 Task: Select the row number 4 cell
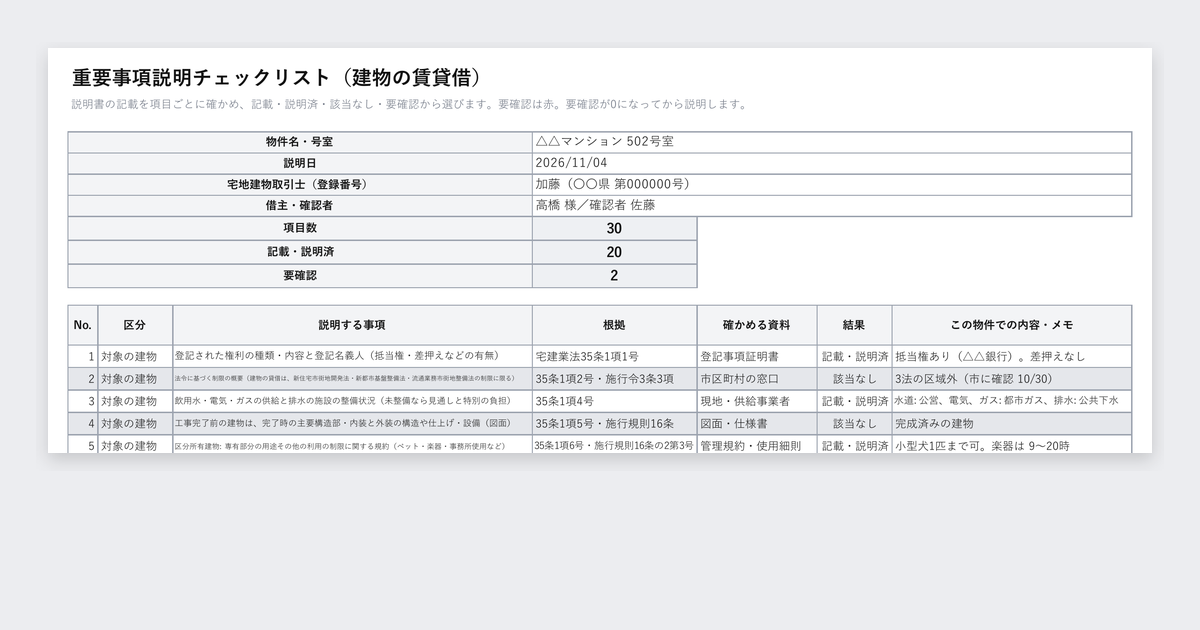(x=83, y=424)
